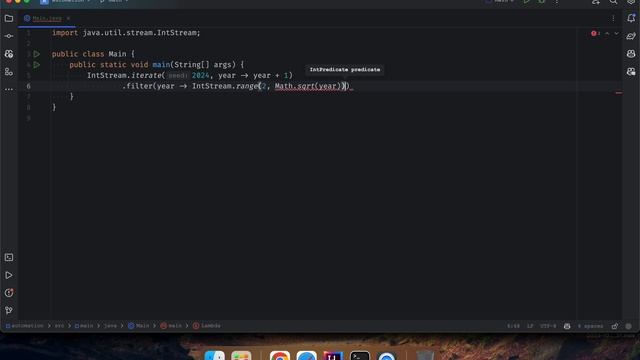Click the red error stripe mark on scrollbar

tap(619, 93)
